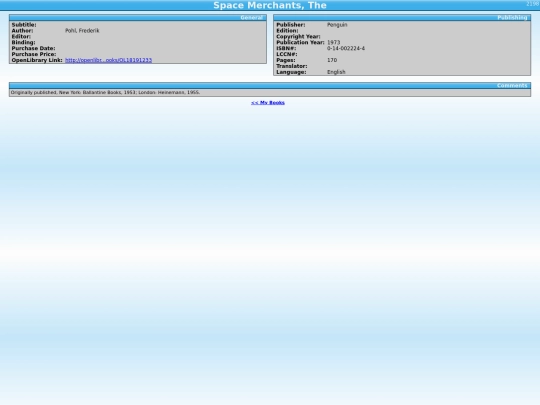Click the Subtitle label
Image resolution: width=540 pixels, height=405 pixels.
24,25
